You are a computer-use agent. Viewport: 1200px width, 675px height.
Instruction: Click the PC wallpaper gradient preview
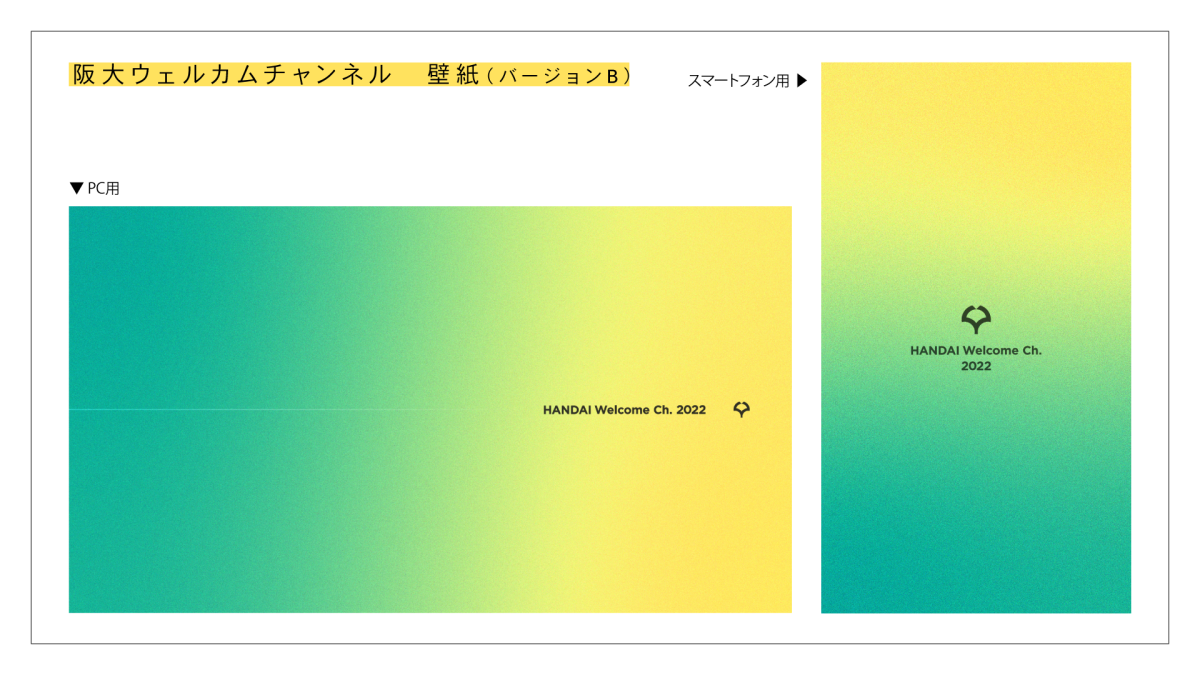430,409
